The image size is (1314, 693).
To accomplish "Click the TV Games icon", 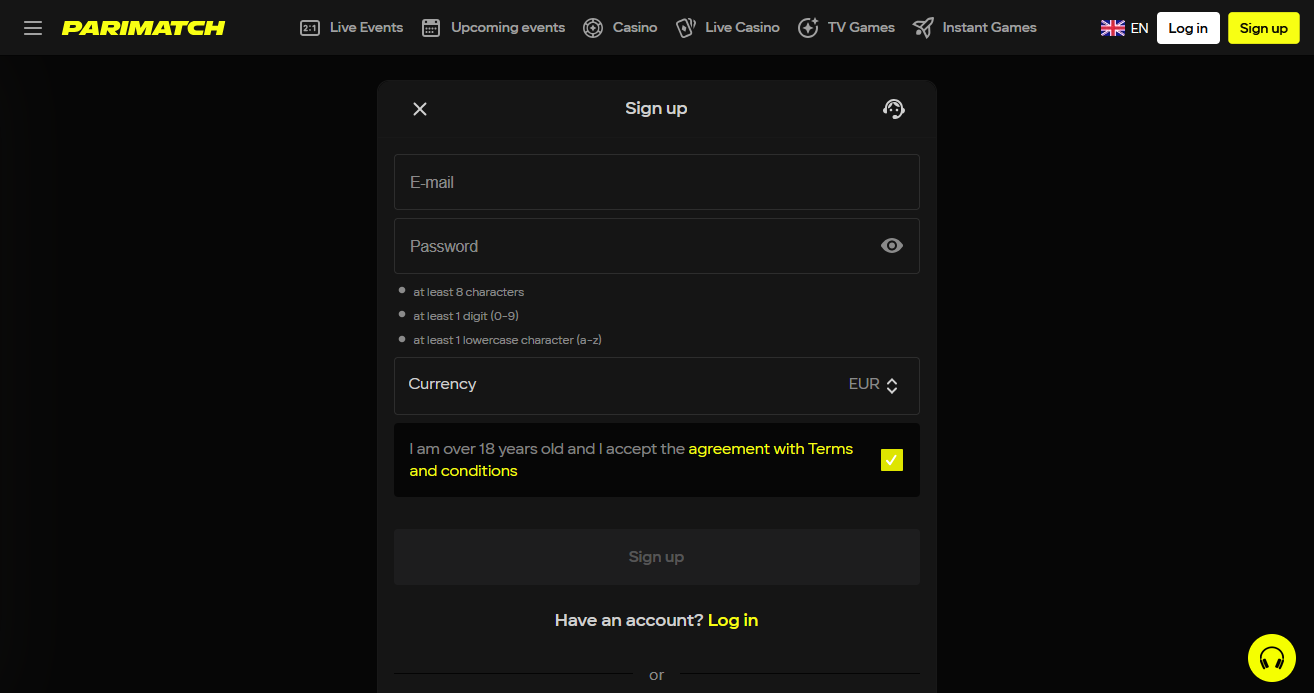I will pyautogui.click(x=808, y=28).
